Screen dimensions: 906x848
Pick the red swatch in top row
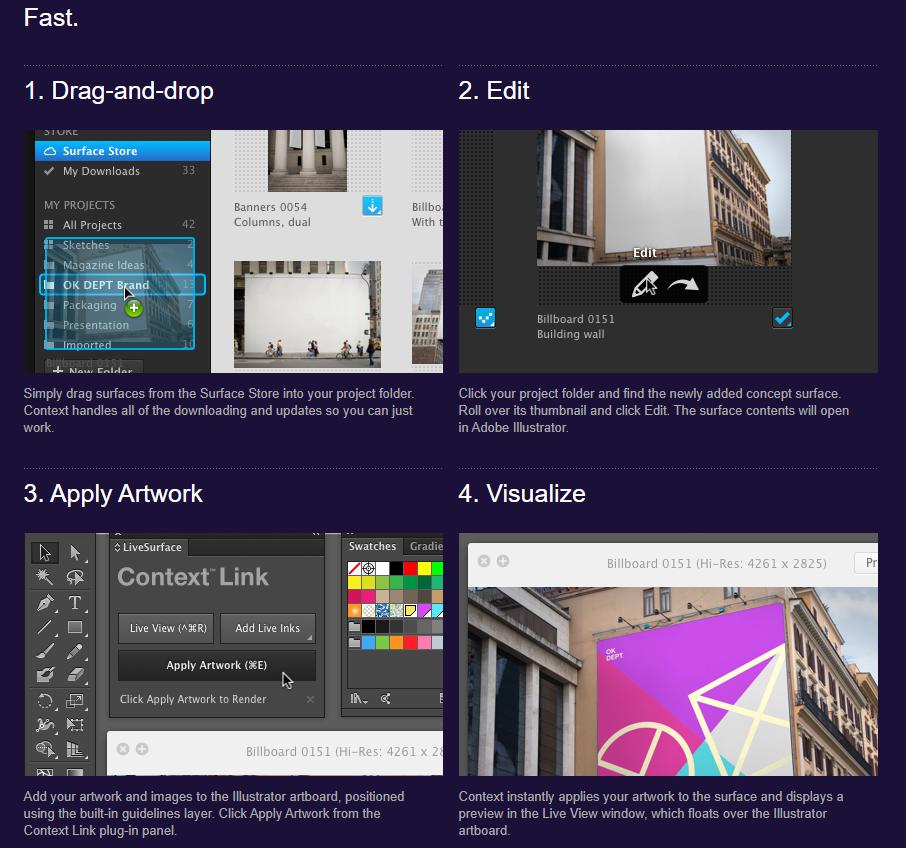(x=410, y=568)
